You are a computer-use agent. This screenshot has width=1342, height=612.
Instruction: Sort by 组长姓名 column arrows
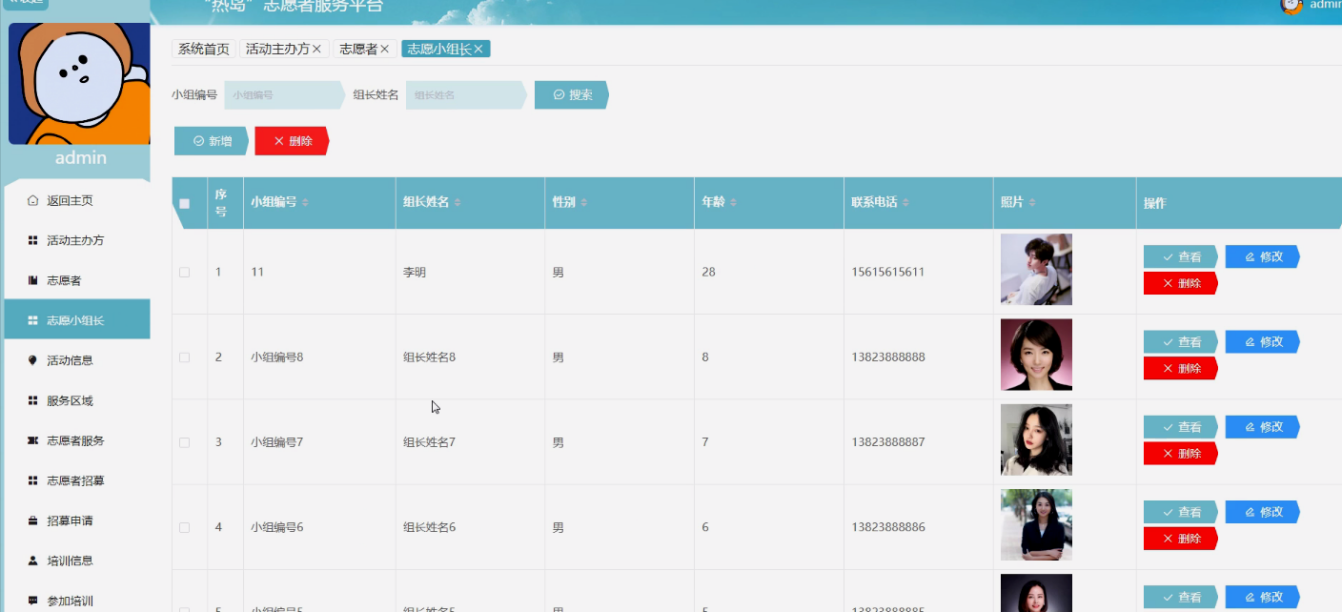point(457,203)
